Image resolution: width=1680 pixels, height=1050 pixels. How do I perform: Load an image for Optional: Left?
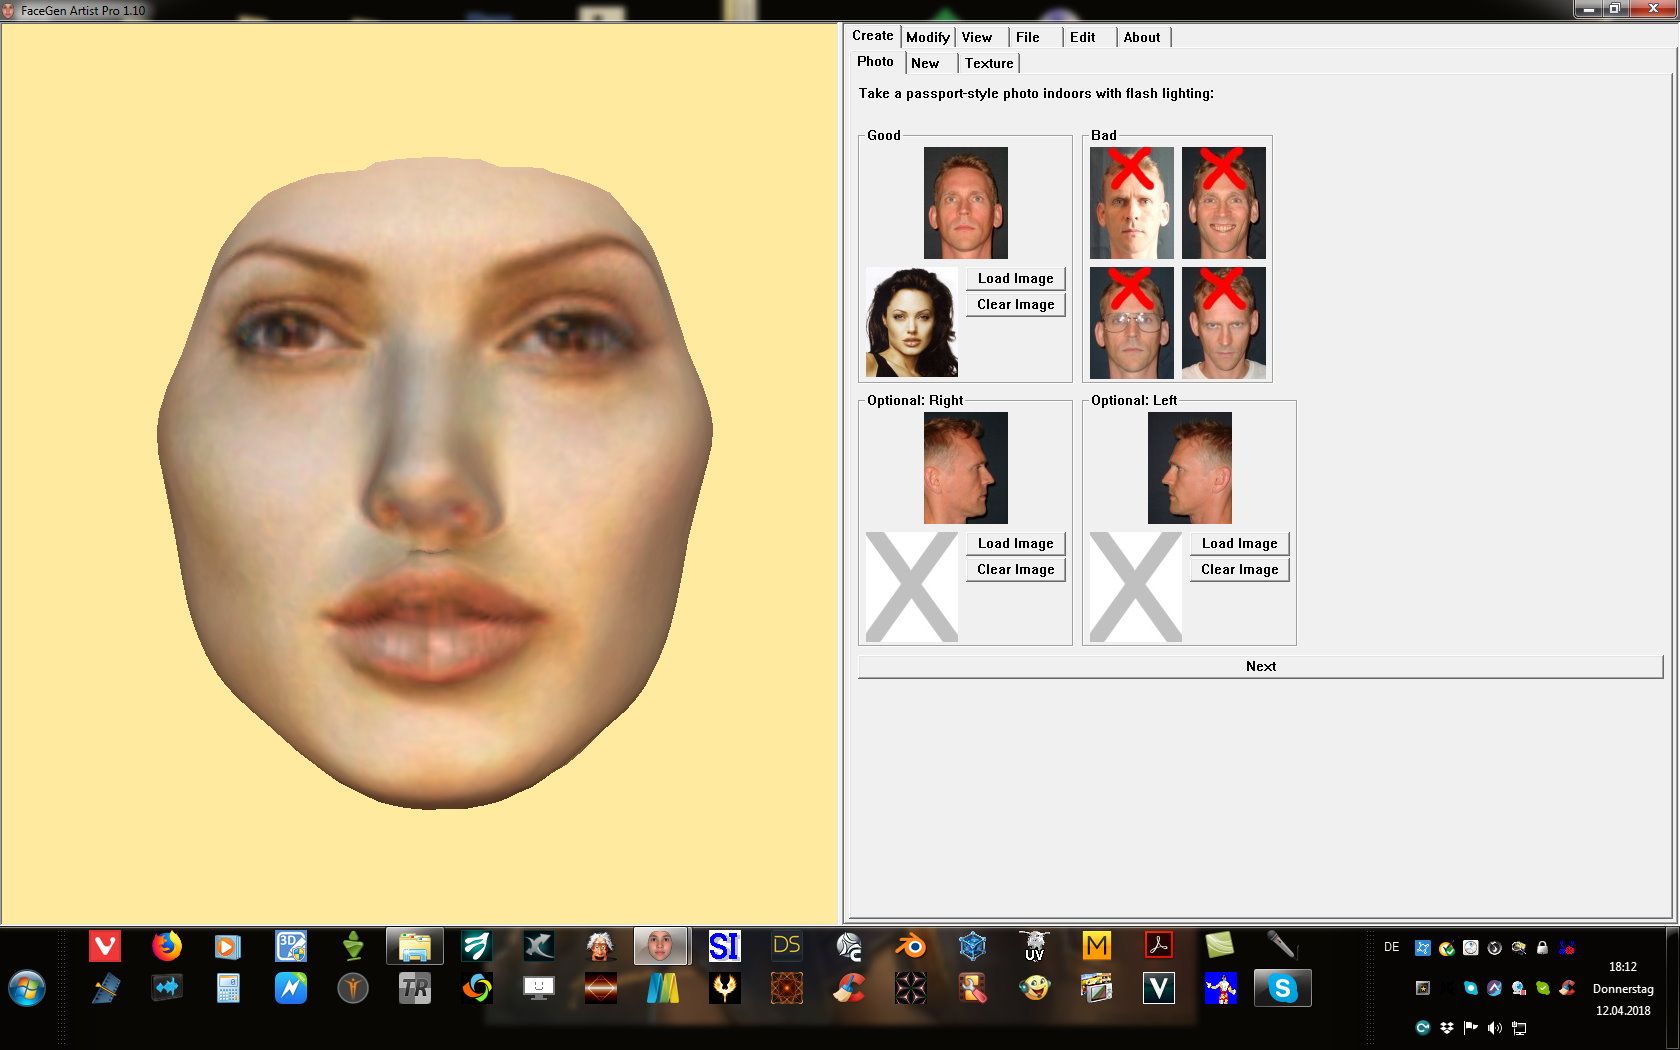[x=1239, y=543]
